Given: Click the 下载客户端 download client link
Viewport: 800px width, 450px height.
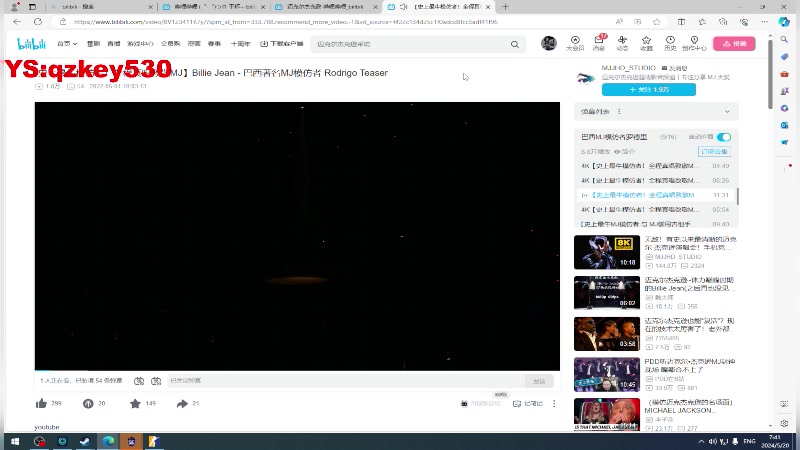Looking at the screenshot, I should click(x=282, y=44).
